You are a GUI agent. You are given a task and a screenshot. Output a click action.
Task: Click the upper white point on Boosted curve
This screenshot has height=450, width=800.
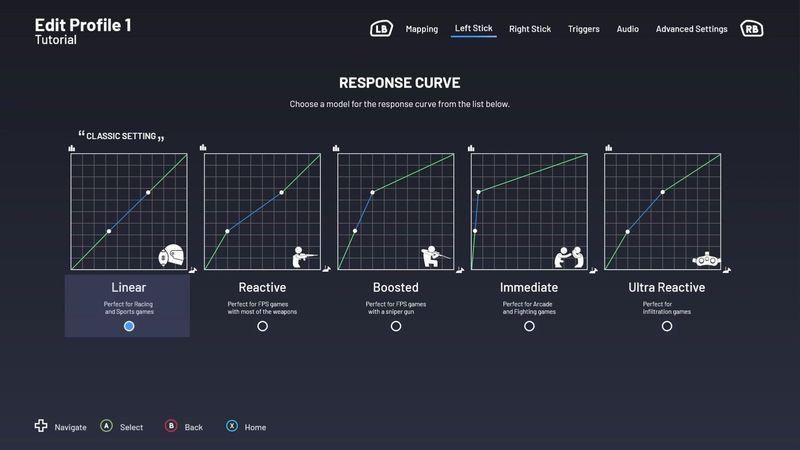click(372, 192)
